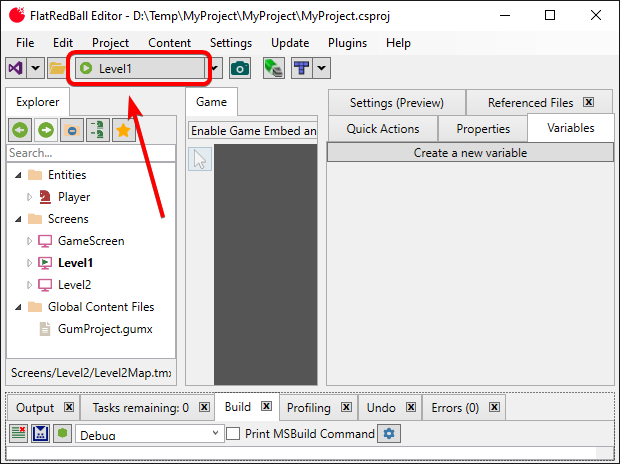Click Create a new variable button
The height and width of the screenshot is (464, 620).
470,153
